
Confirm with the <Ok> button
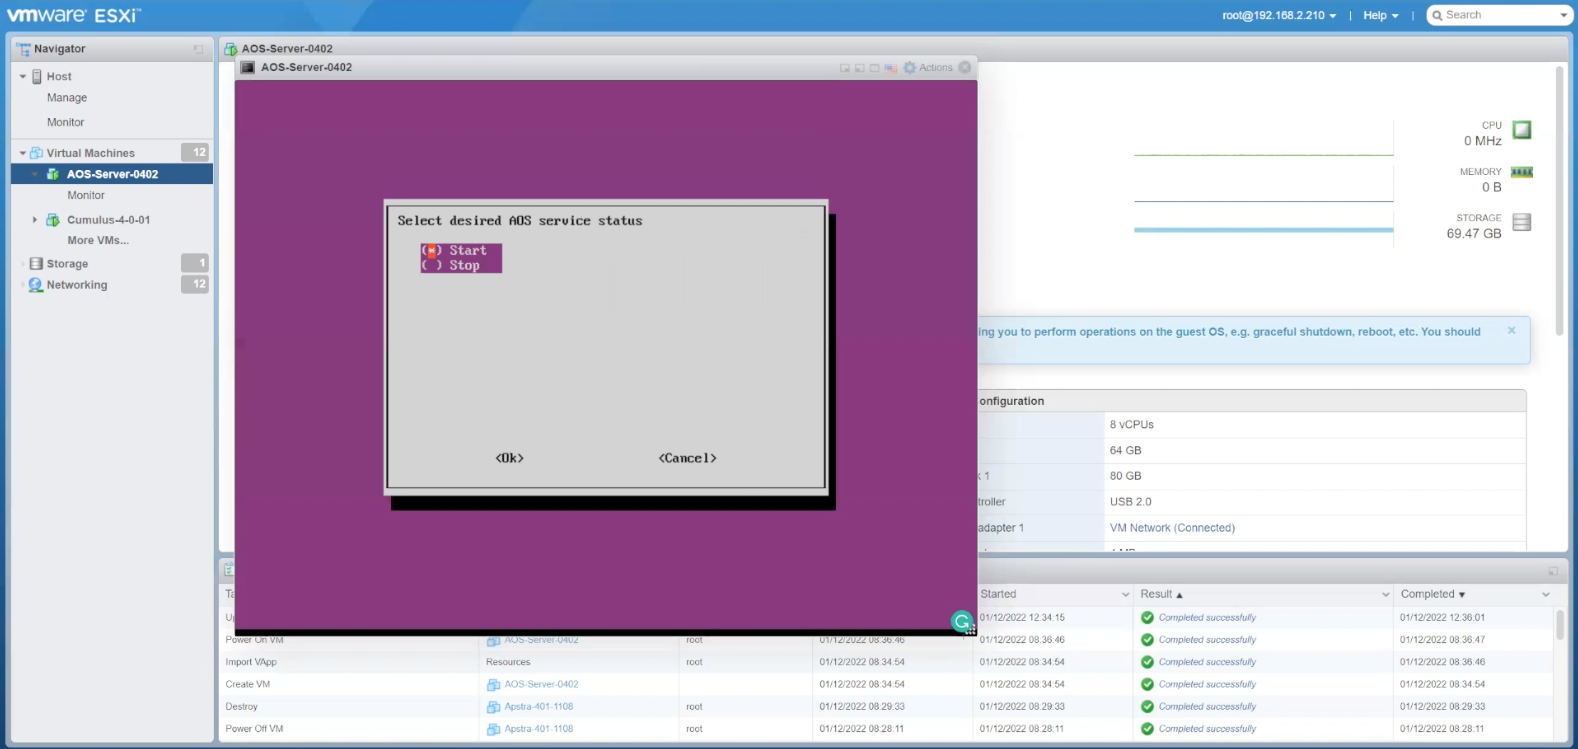[510, 458]
